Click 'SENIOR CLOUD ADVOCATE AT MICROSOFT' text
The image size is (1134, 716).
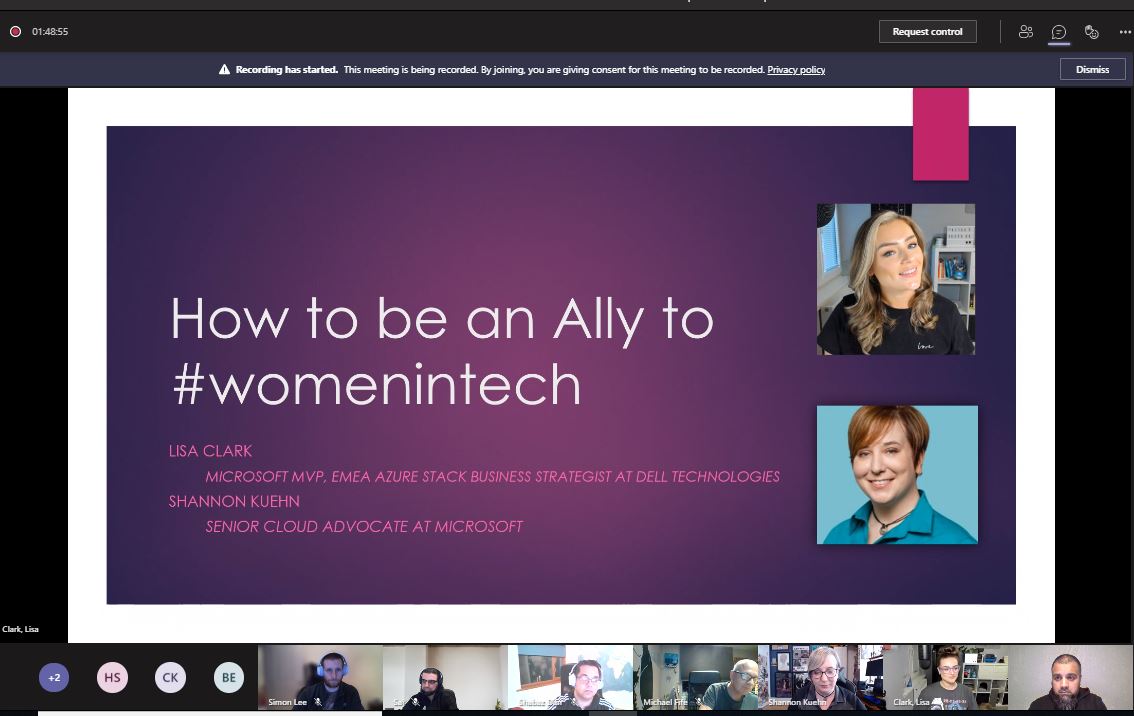point(364,527)
